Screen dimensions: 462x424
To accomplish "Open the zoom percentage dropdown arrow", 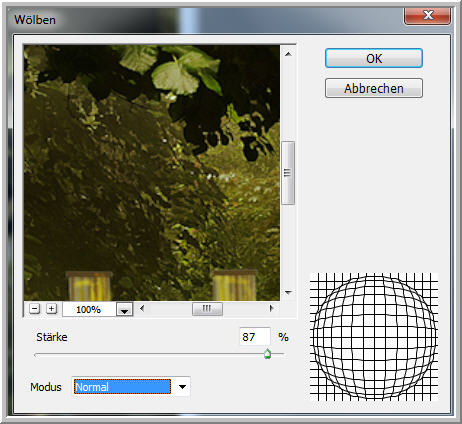I will 125,309.
